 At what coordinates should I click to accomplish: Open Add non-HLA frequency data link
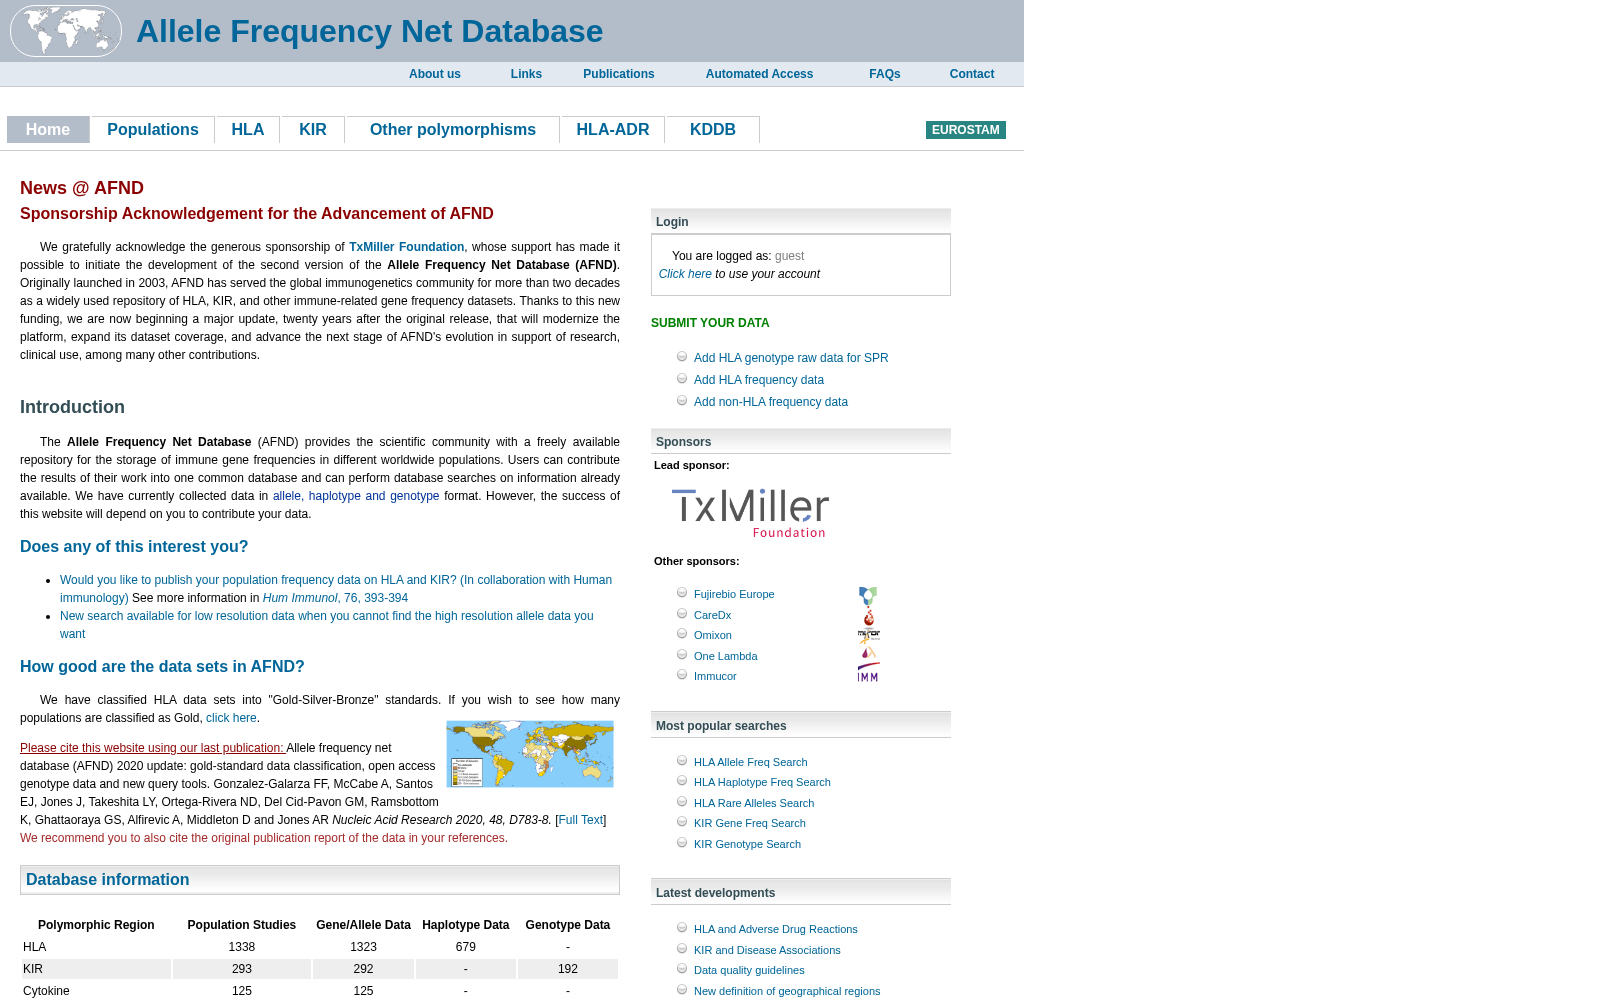pos(771,402)
